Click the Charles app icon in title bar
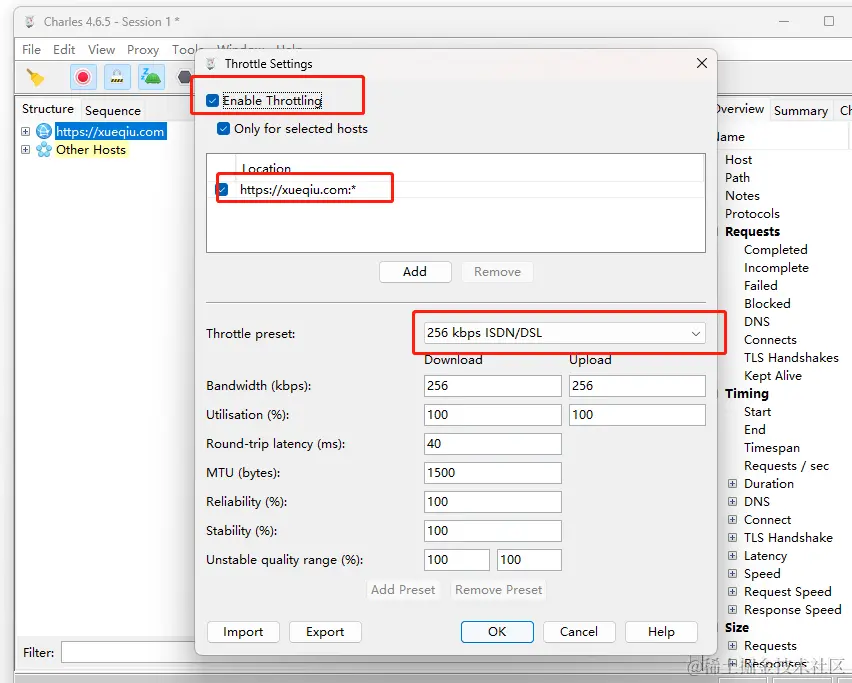This screenshot has width=852, height=683. click(x=30, y=22)
